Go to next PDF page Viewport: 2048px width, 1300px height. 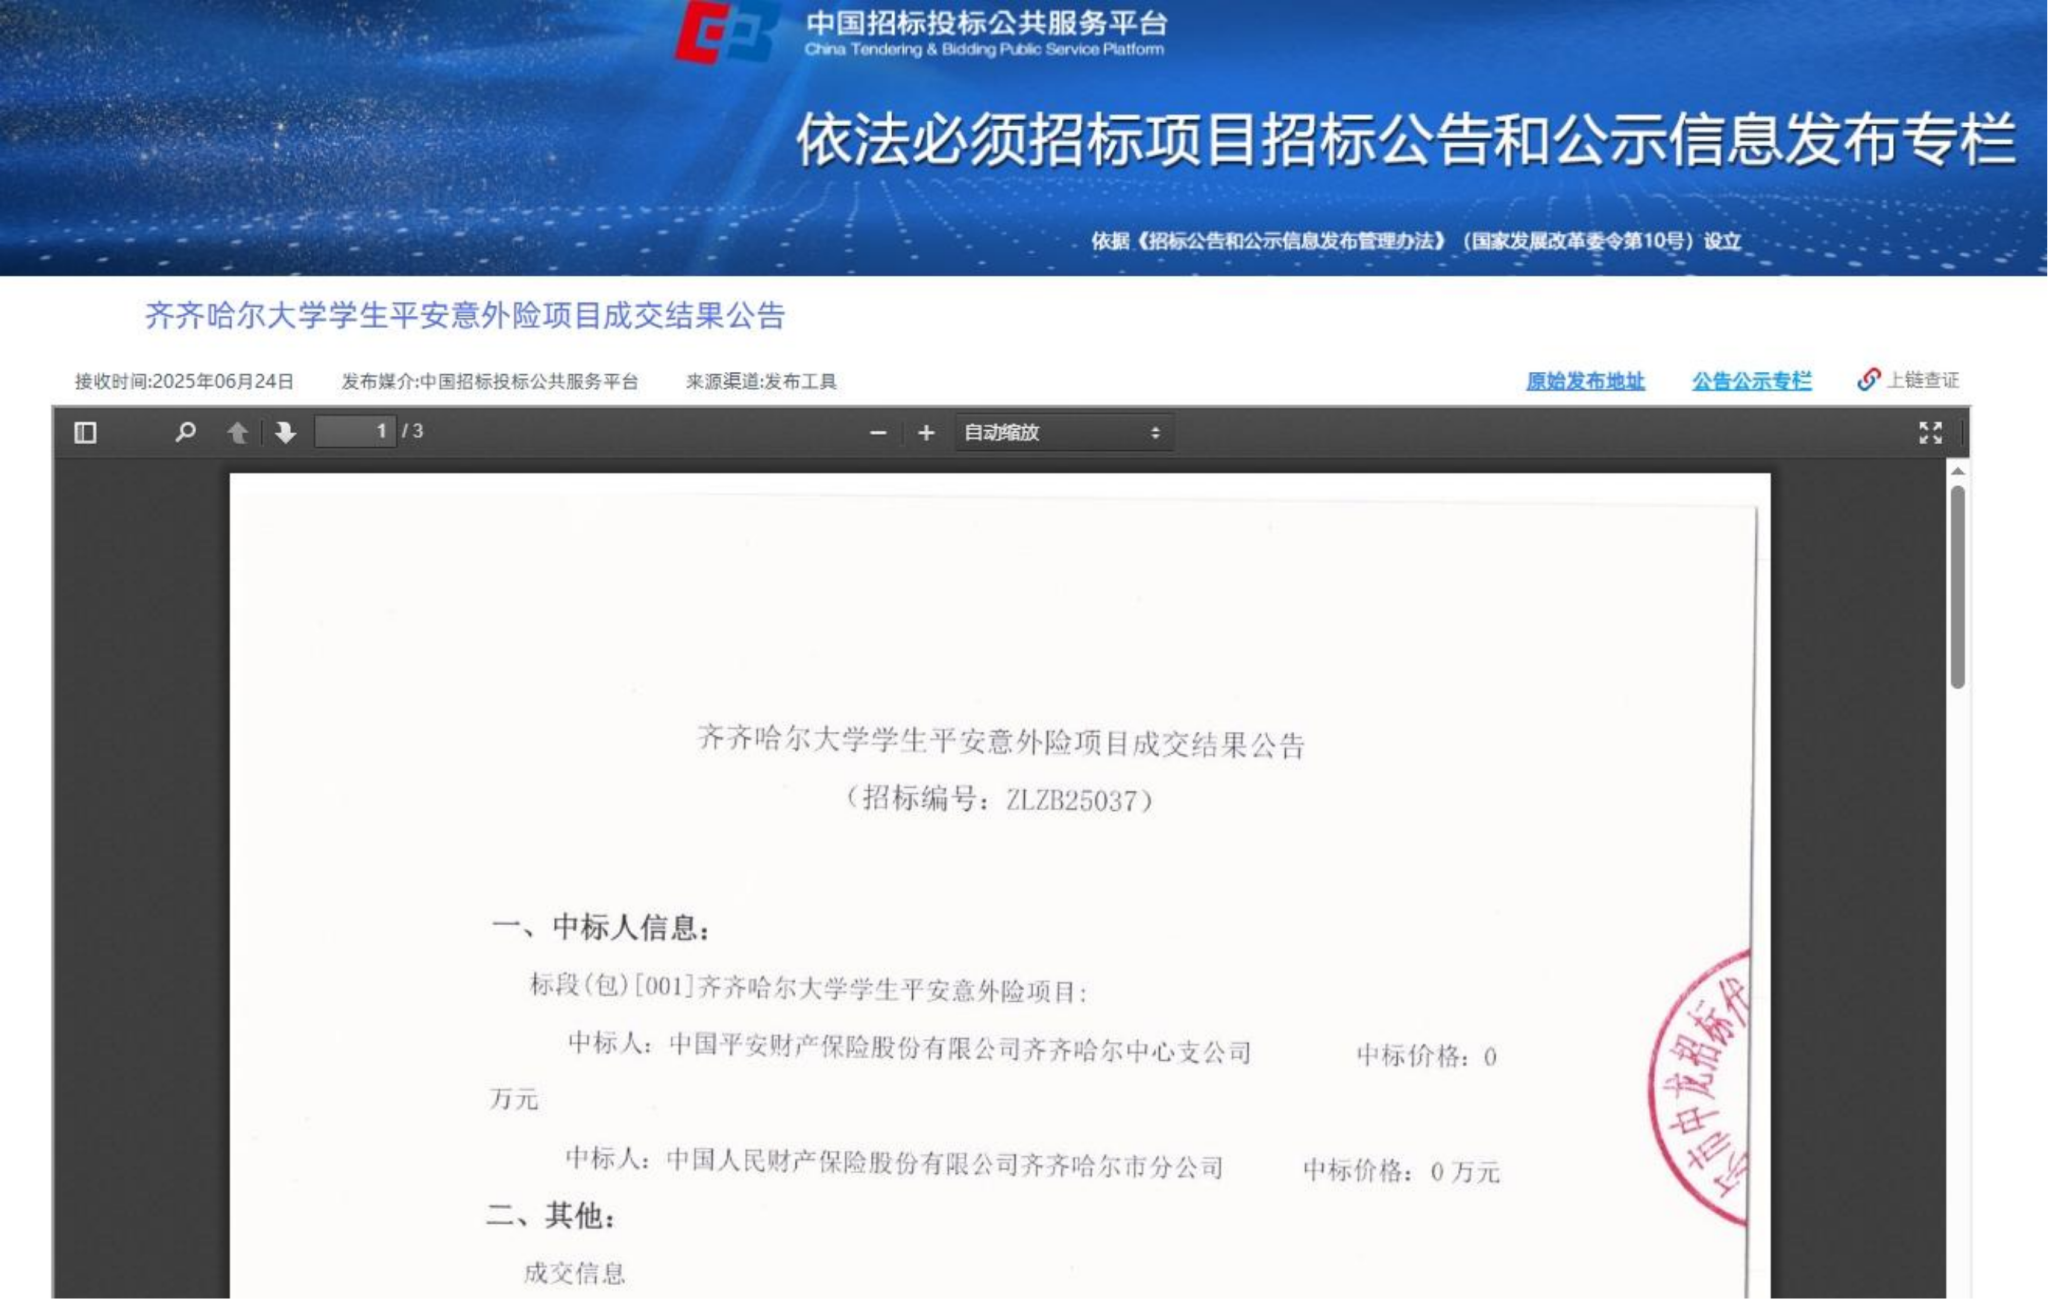pos(285,432)
